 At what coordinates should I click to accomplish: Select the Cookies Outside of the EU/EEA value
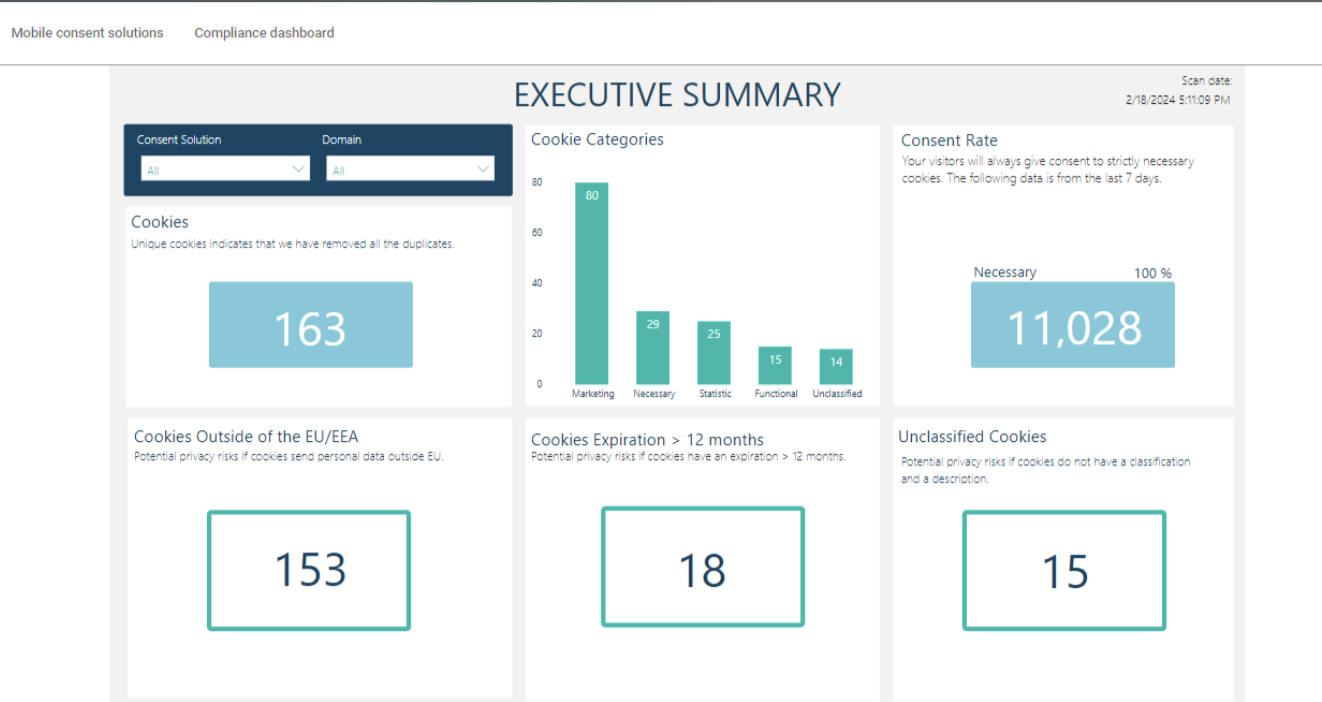(x=308, y=569)
